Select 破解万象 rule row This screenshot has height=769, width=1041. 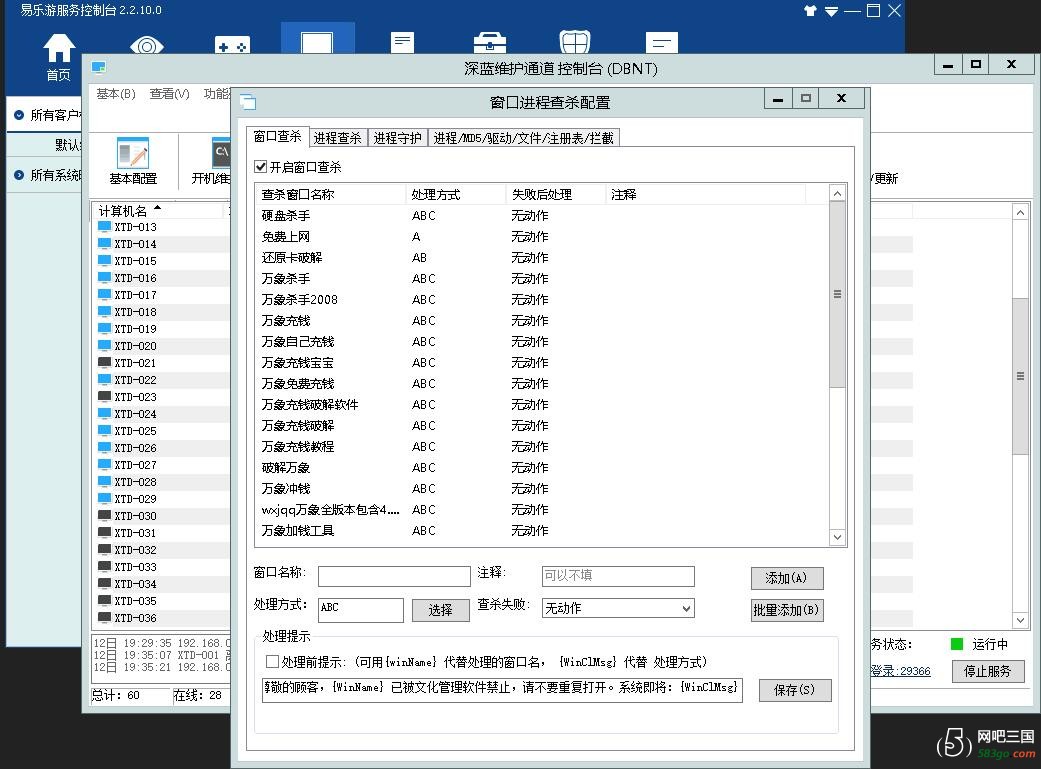pos(542,468)
